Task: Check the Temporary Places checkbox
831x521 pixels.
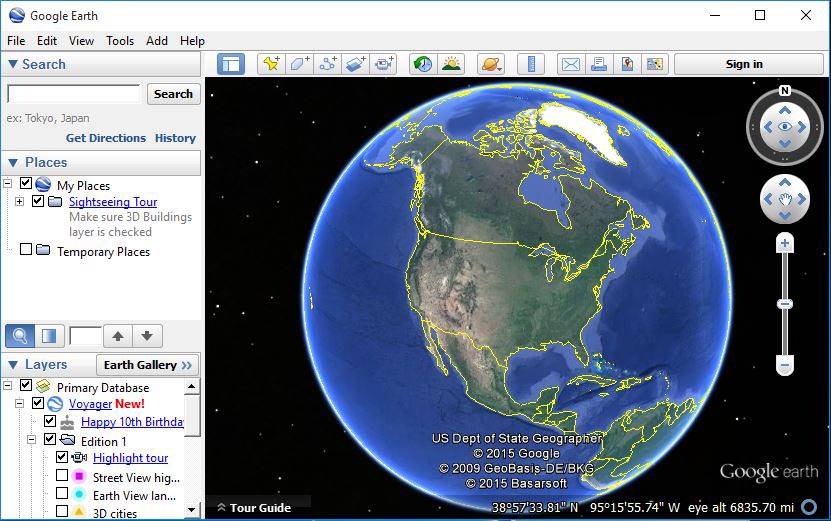Action: (x=25, y=249)
